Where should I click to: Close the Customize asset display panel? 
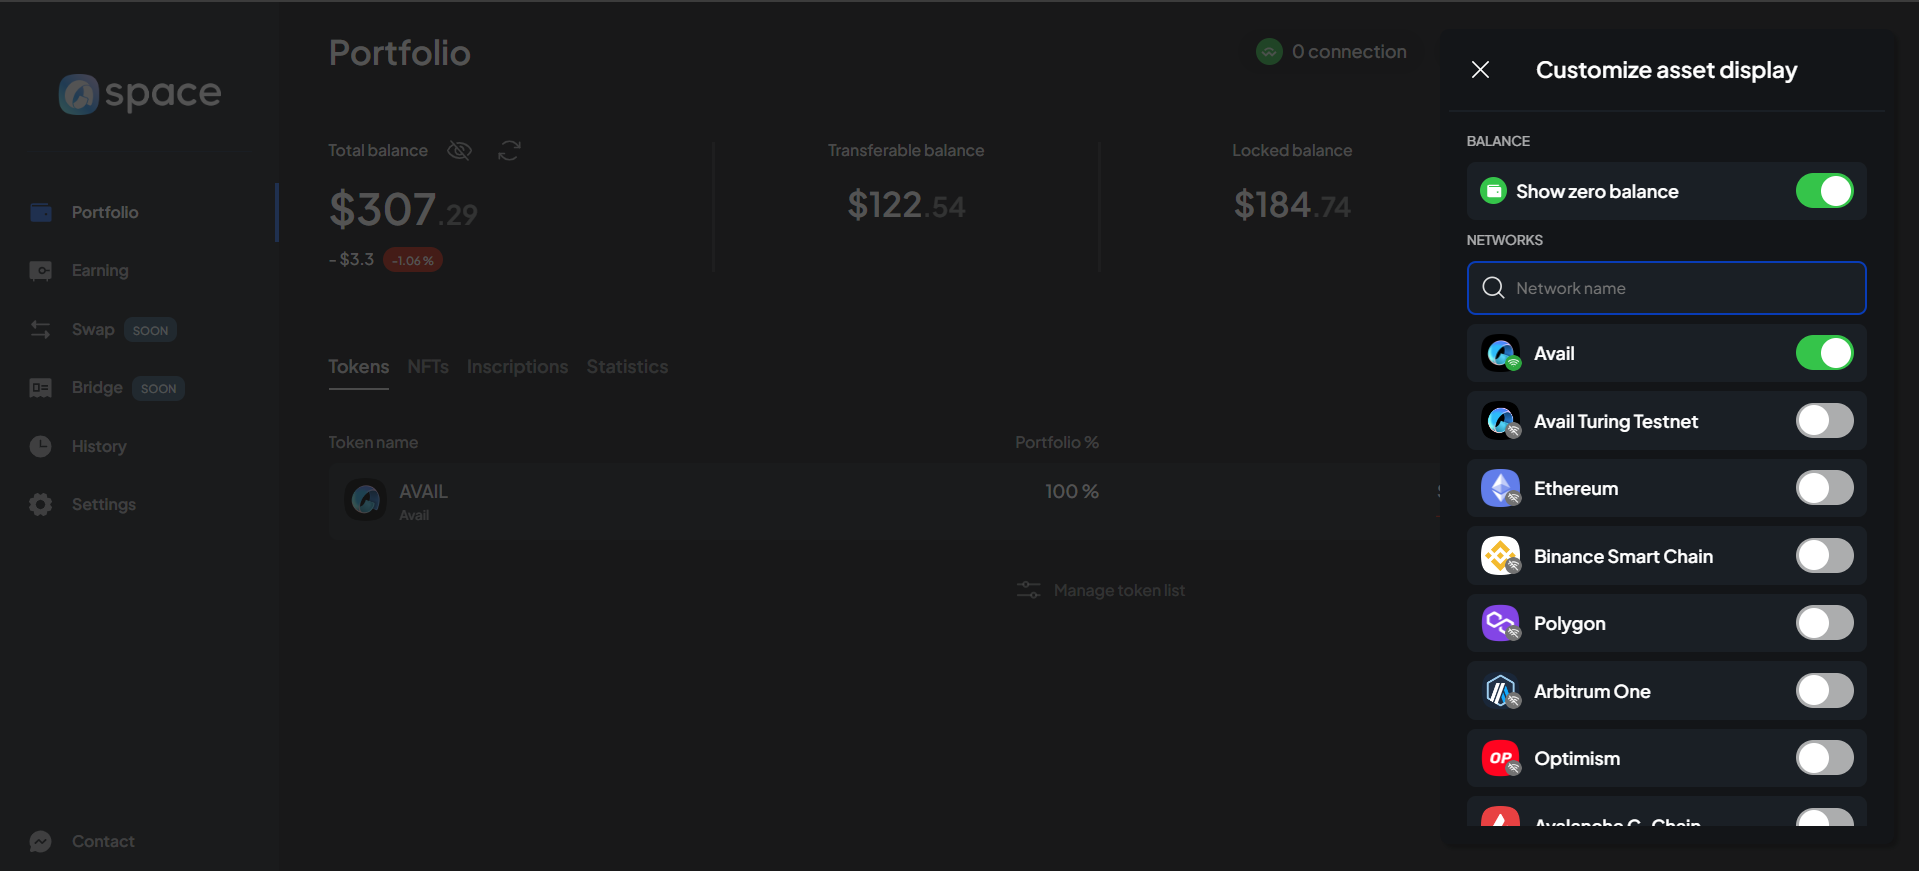point(1480,69)
